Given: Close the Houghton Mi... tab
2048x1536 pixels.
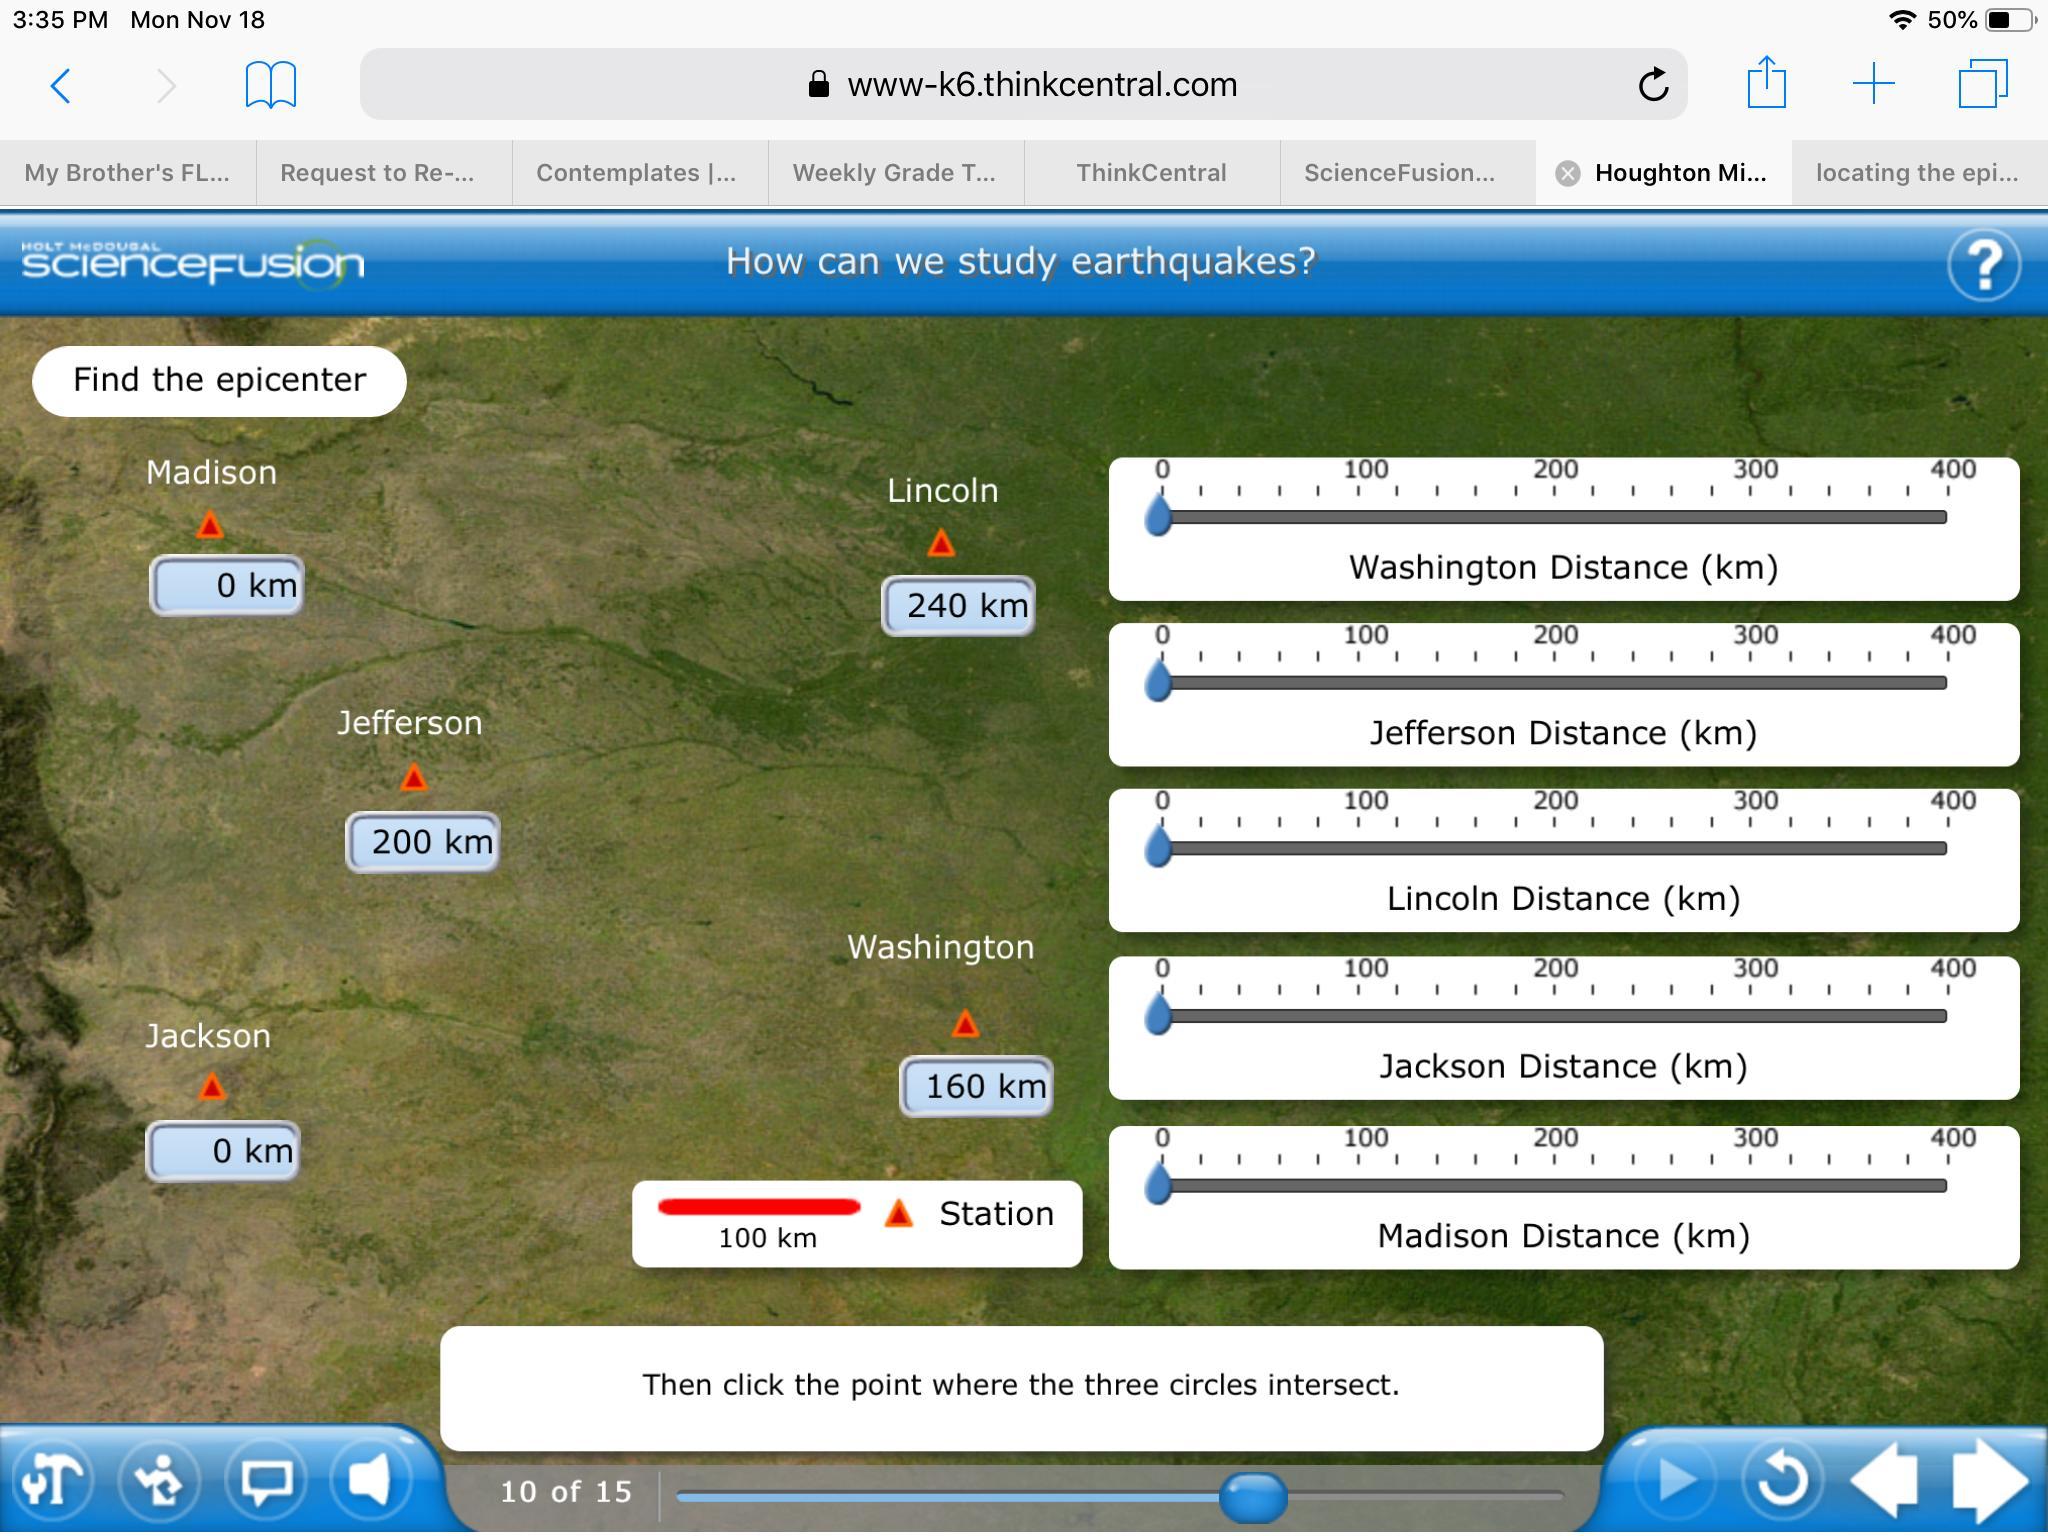Looking at the screenshot, I should [1568, 174].
